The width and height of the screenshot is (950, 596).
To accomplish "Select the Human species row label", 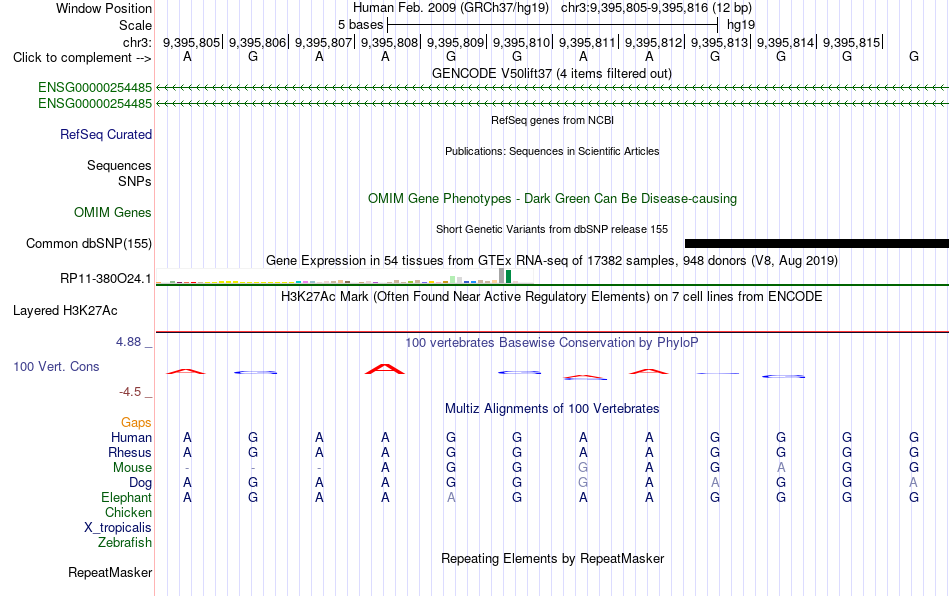I will coord(131,437).
